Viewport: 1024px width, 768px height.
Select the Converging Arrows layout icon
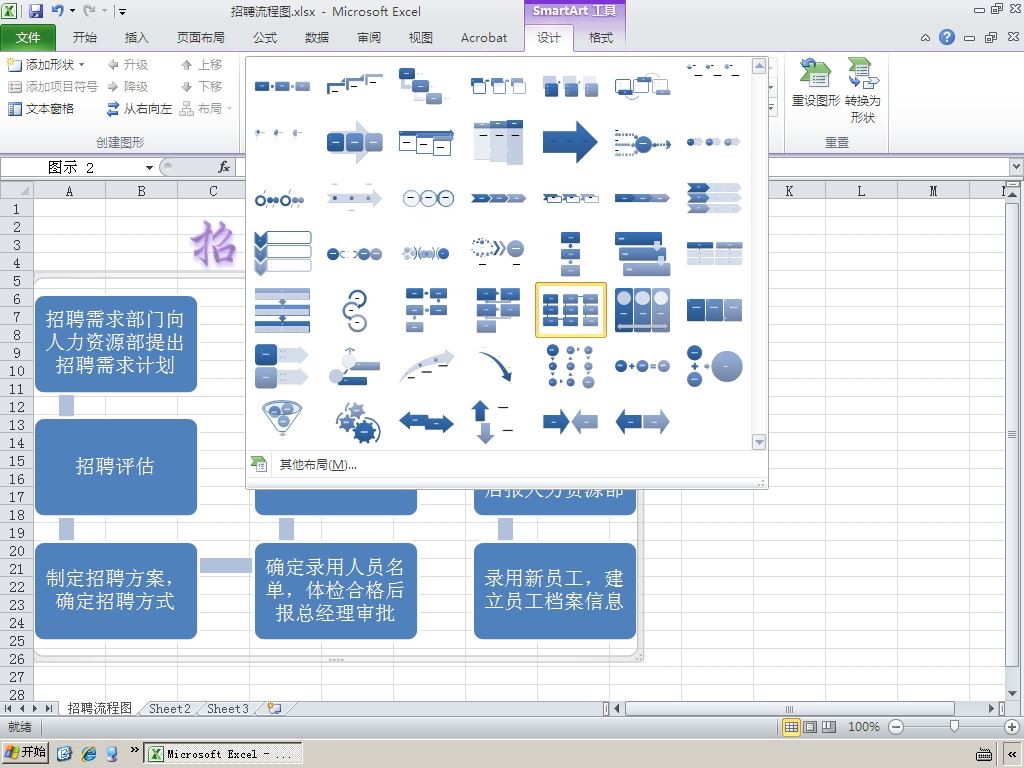pos(570,421)
